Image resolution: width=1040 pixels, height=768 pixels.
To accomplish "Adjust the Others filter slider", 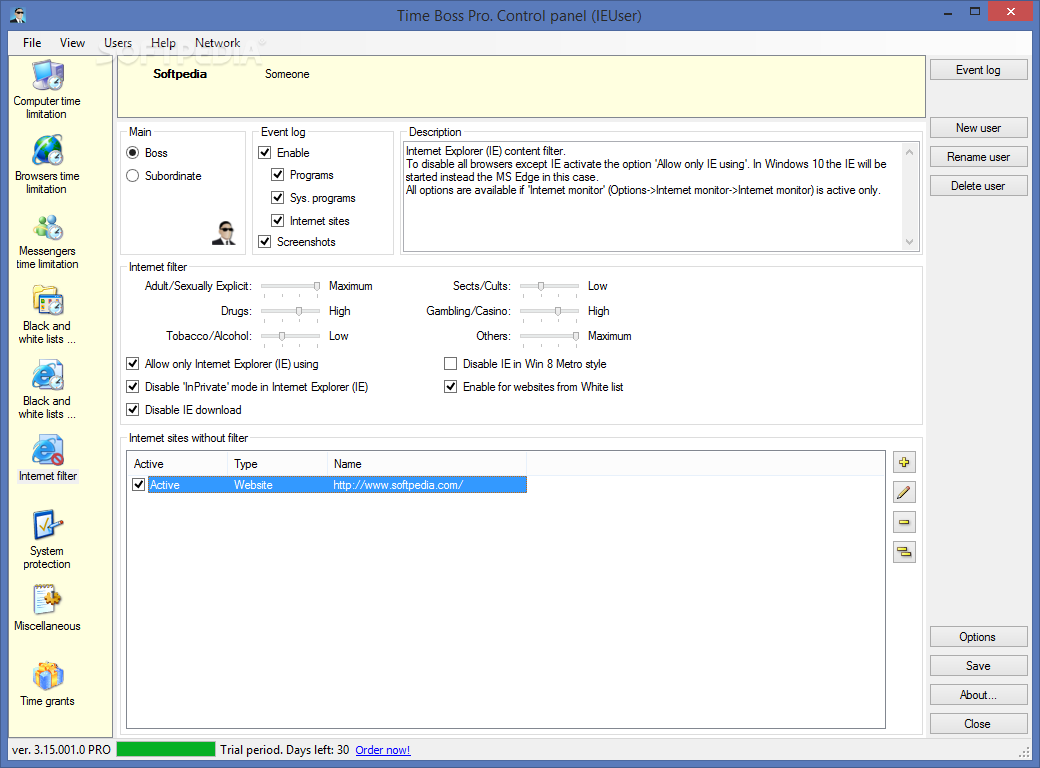I will pyautogui.click(x=549, y=336).
